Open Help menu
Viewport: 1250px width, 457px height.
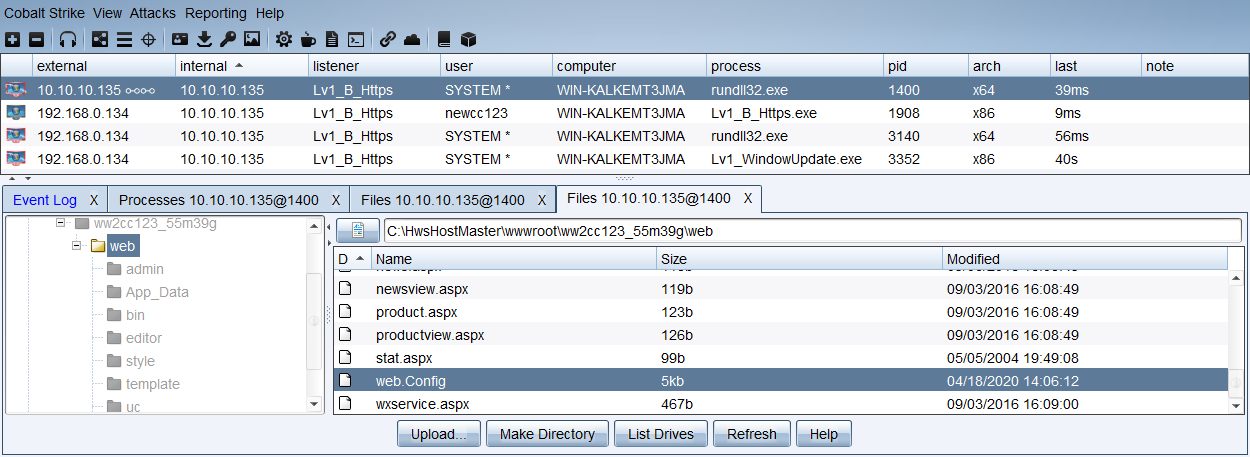270,13
